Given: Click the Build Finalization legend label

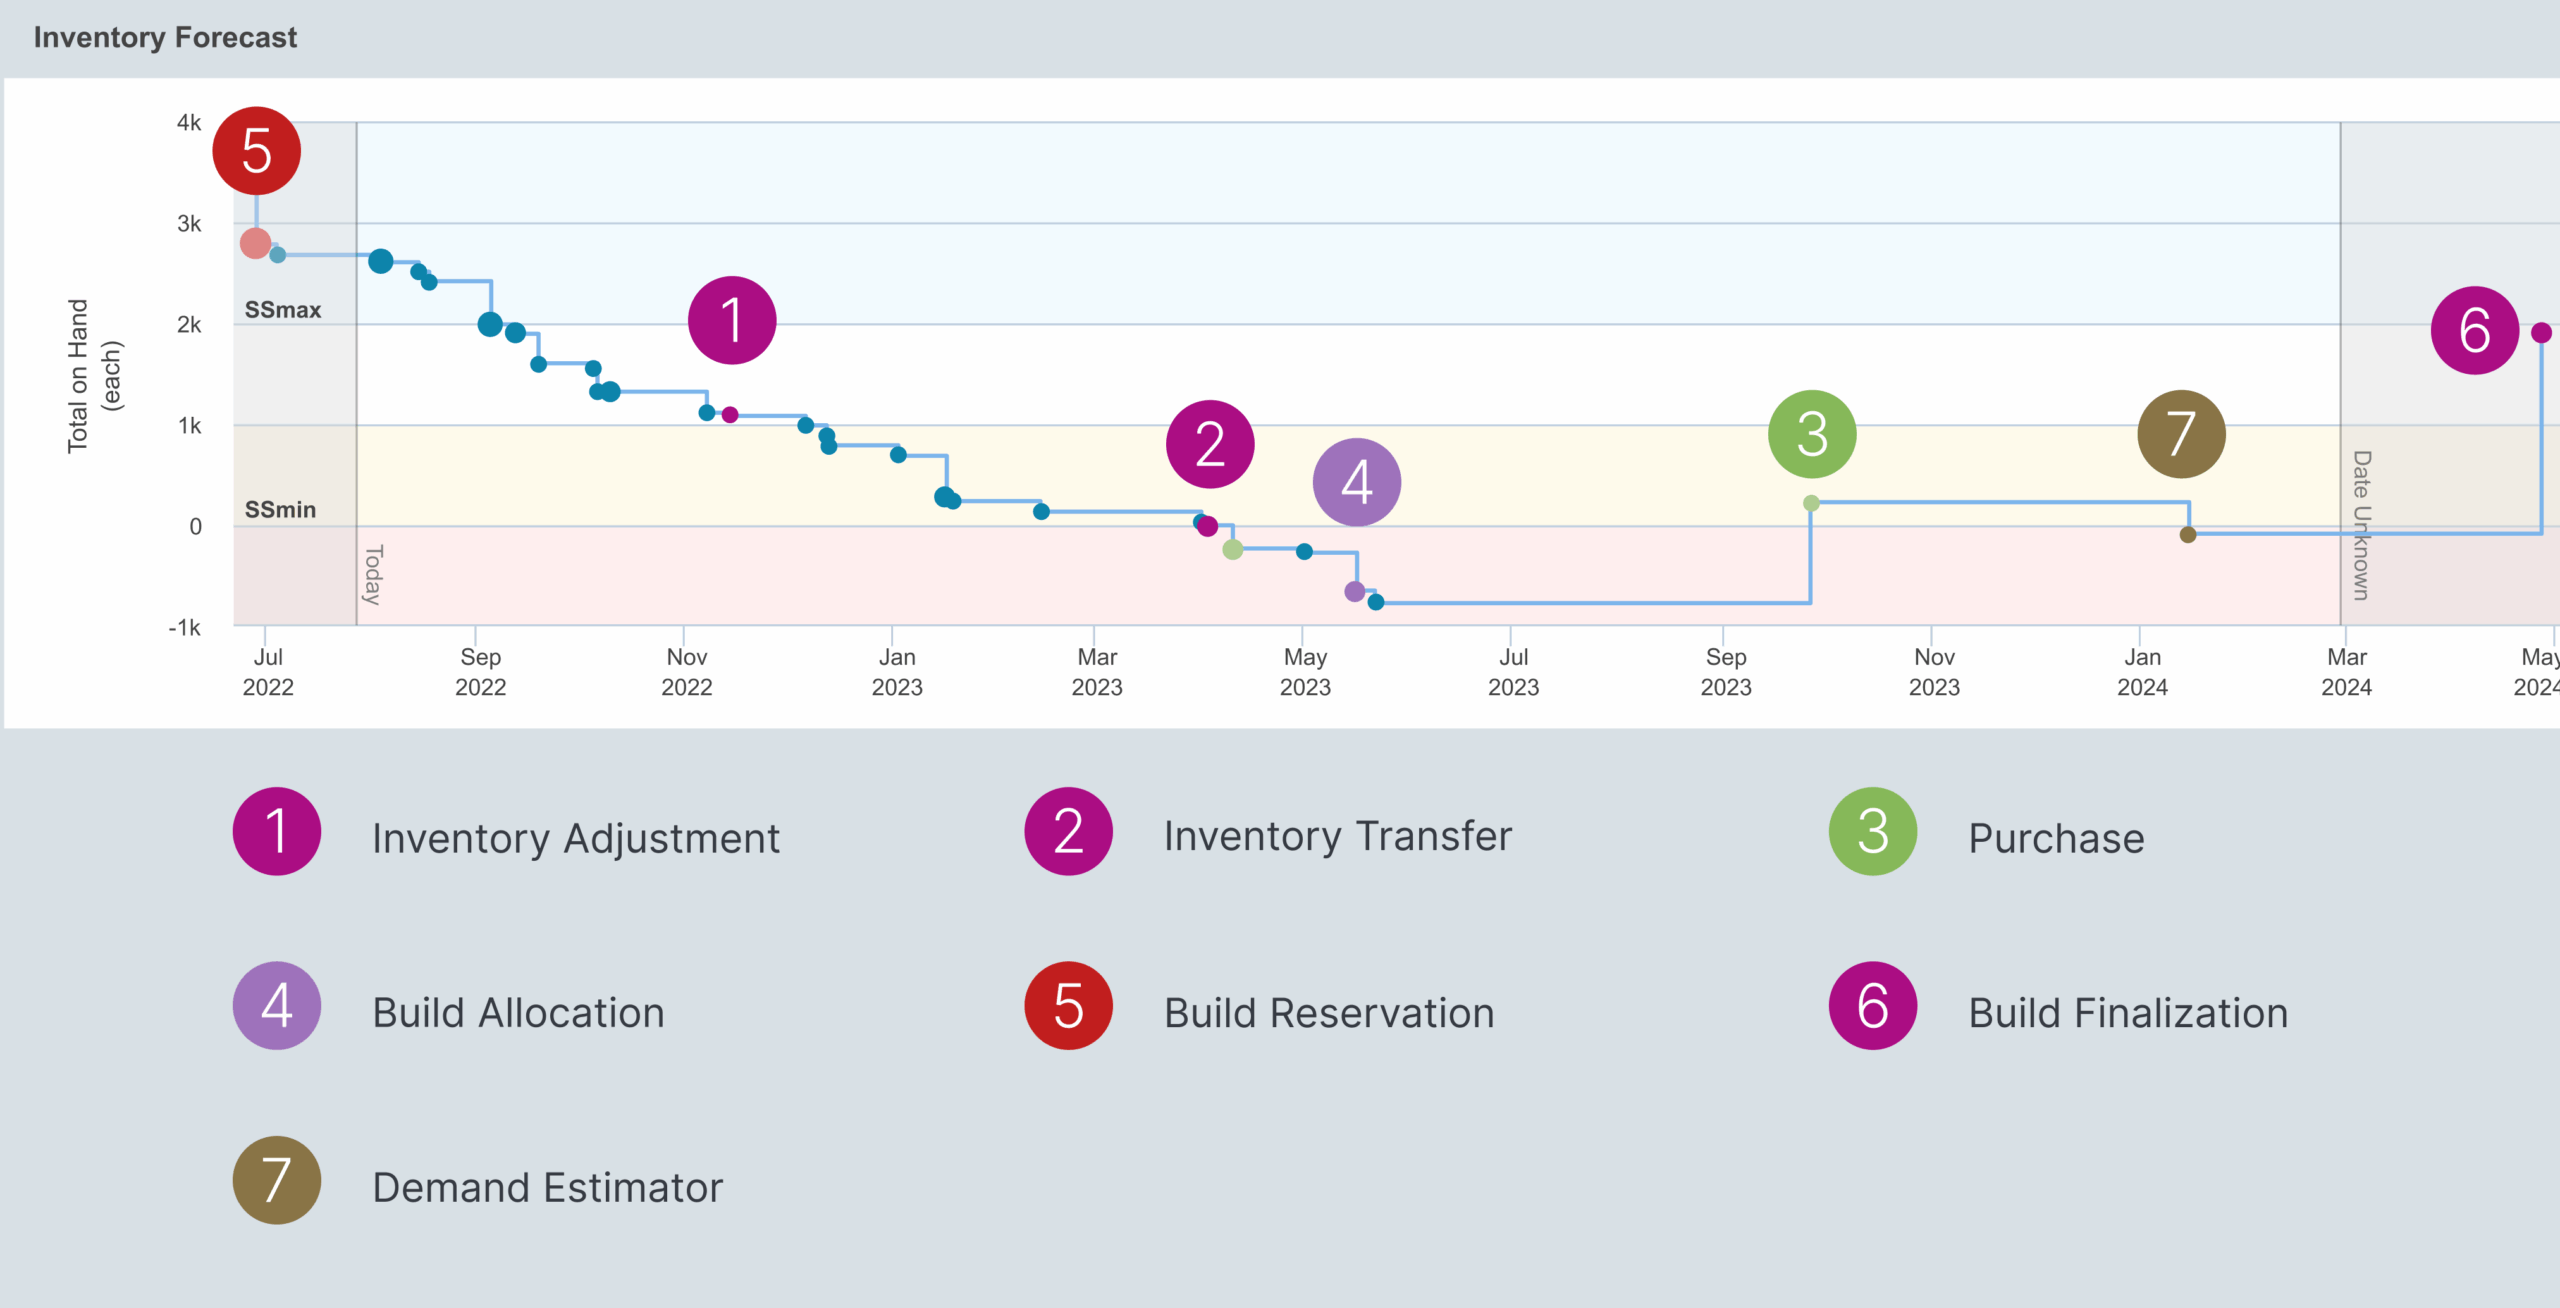Looking at the screenshot, I should 2128,1013.
